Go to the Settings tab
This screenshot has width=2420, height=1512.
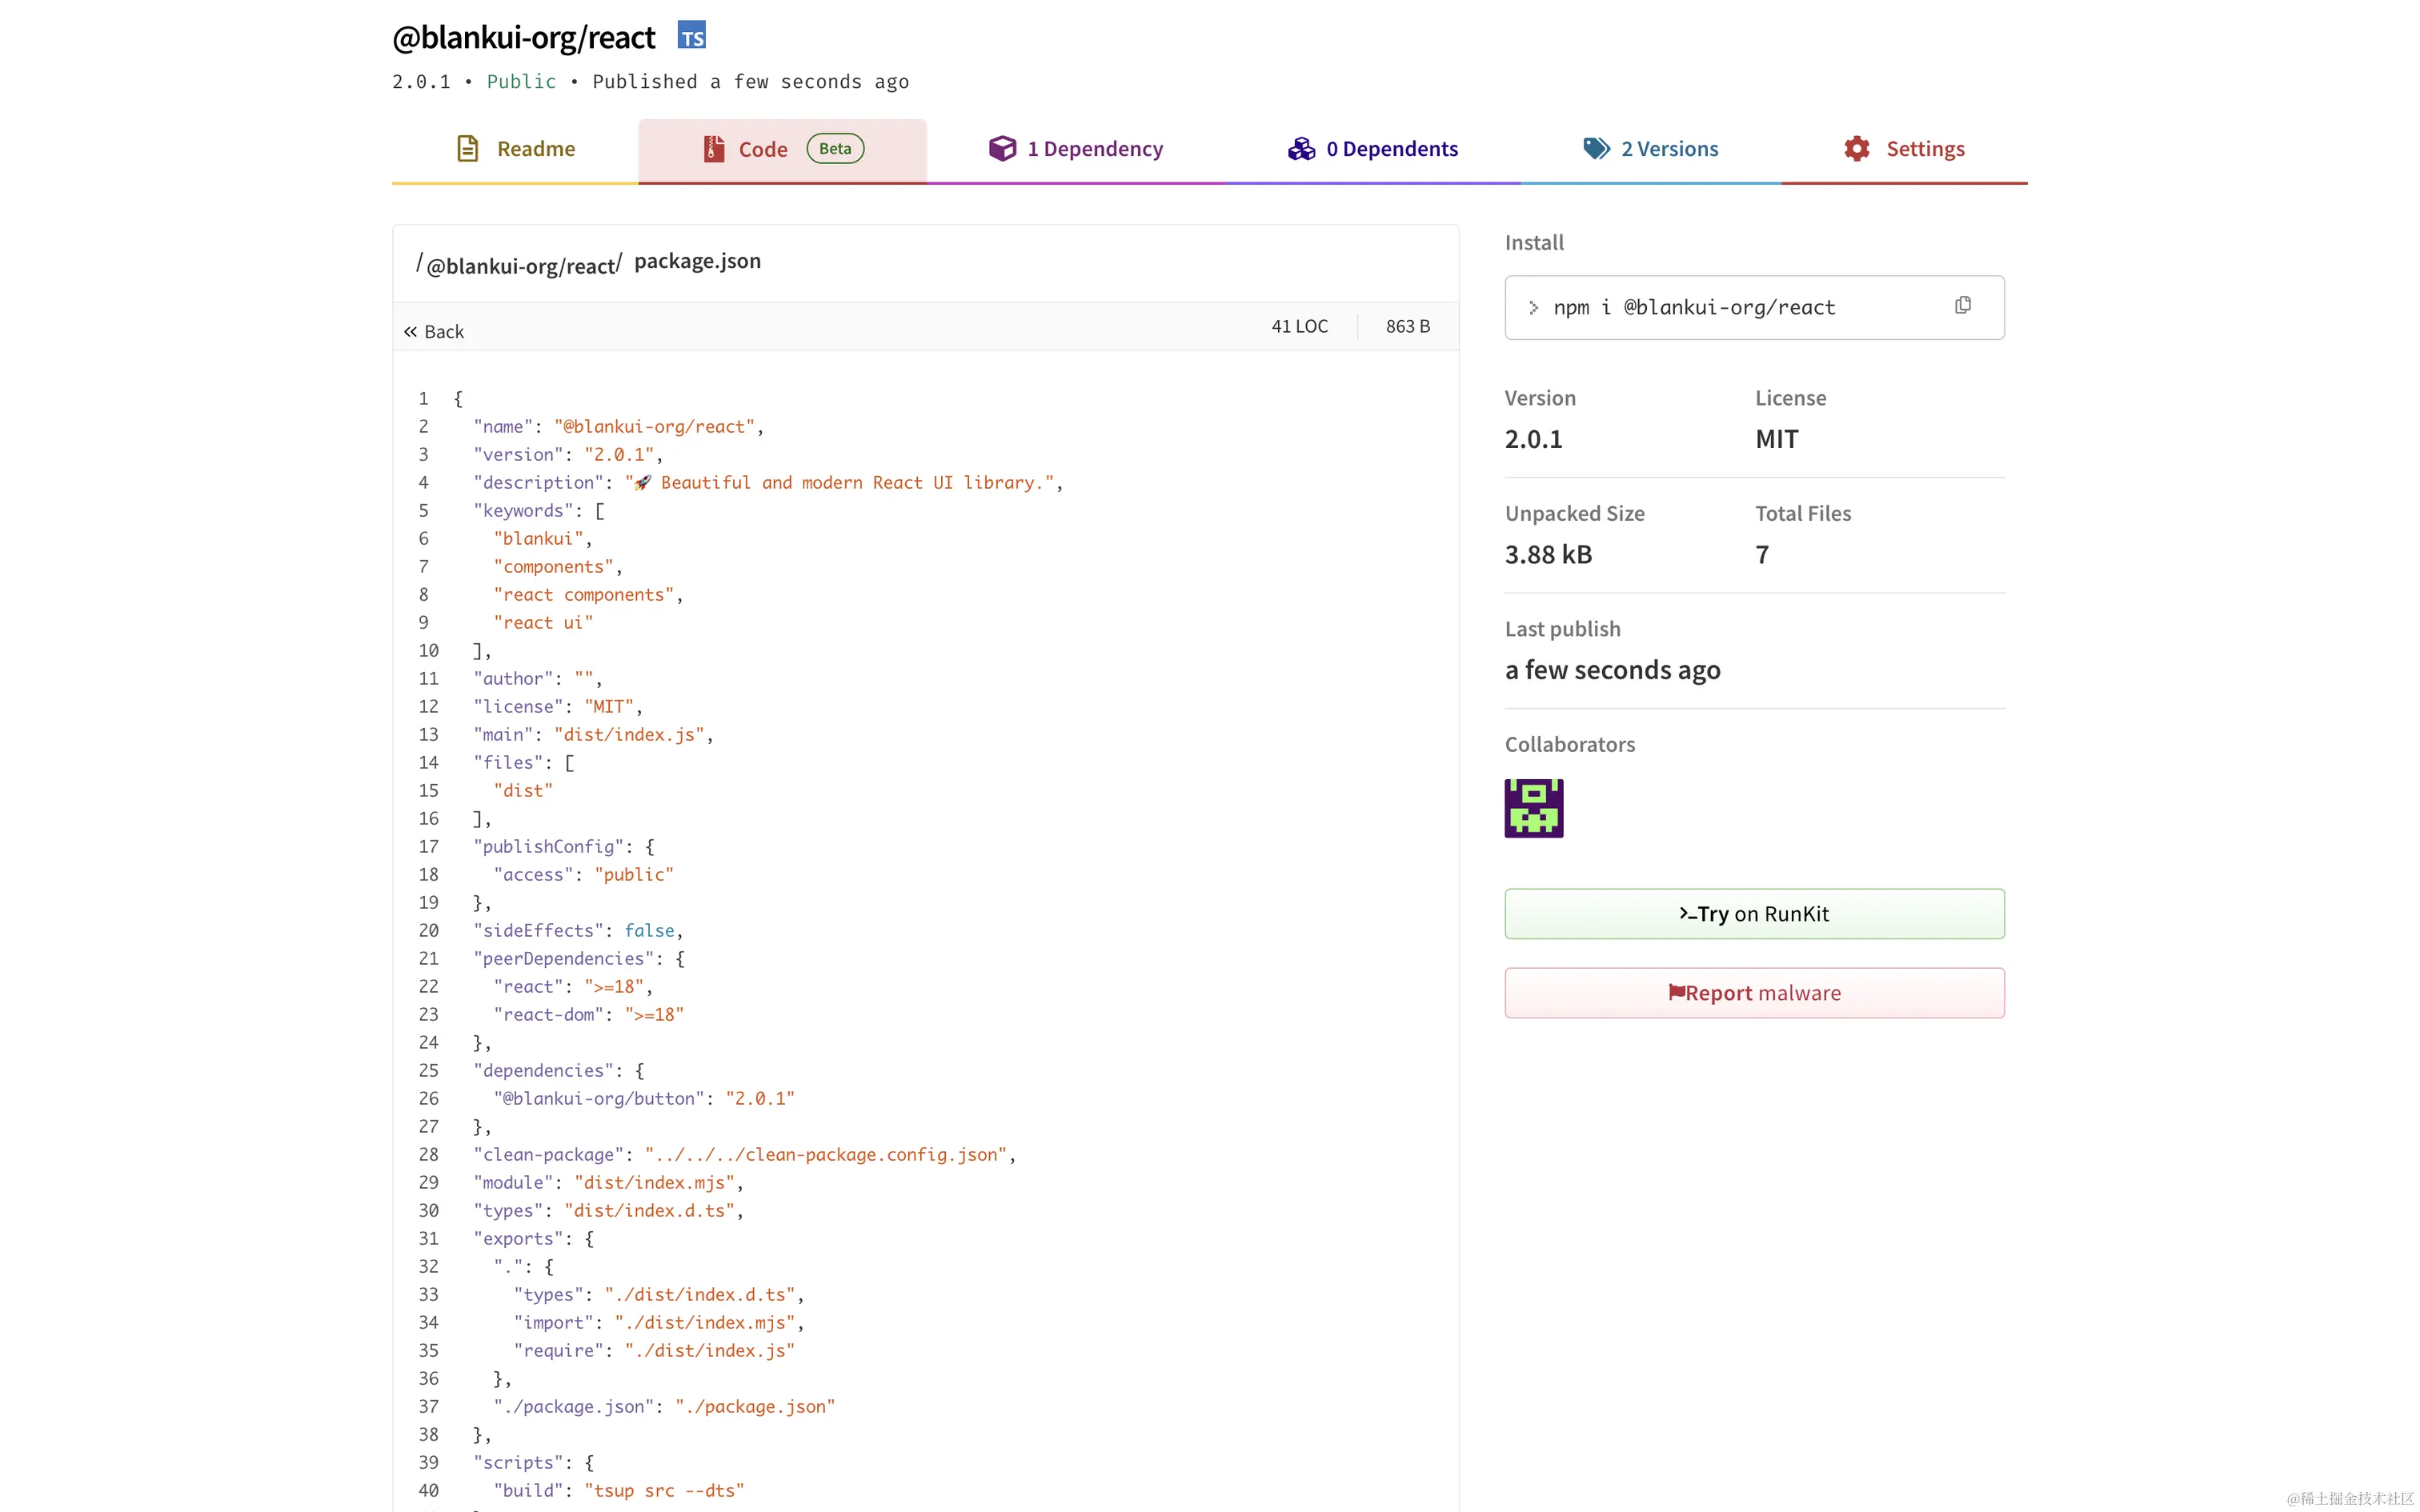[1904, 149]
